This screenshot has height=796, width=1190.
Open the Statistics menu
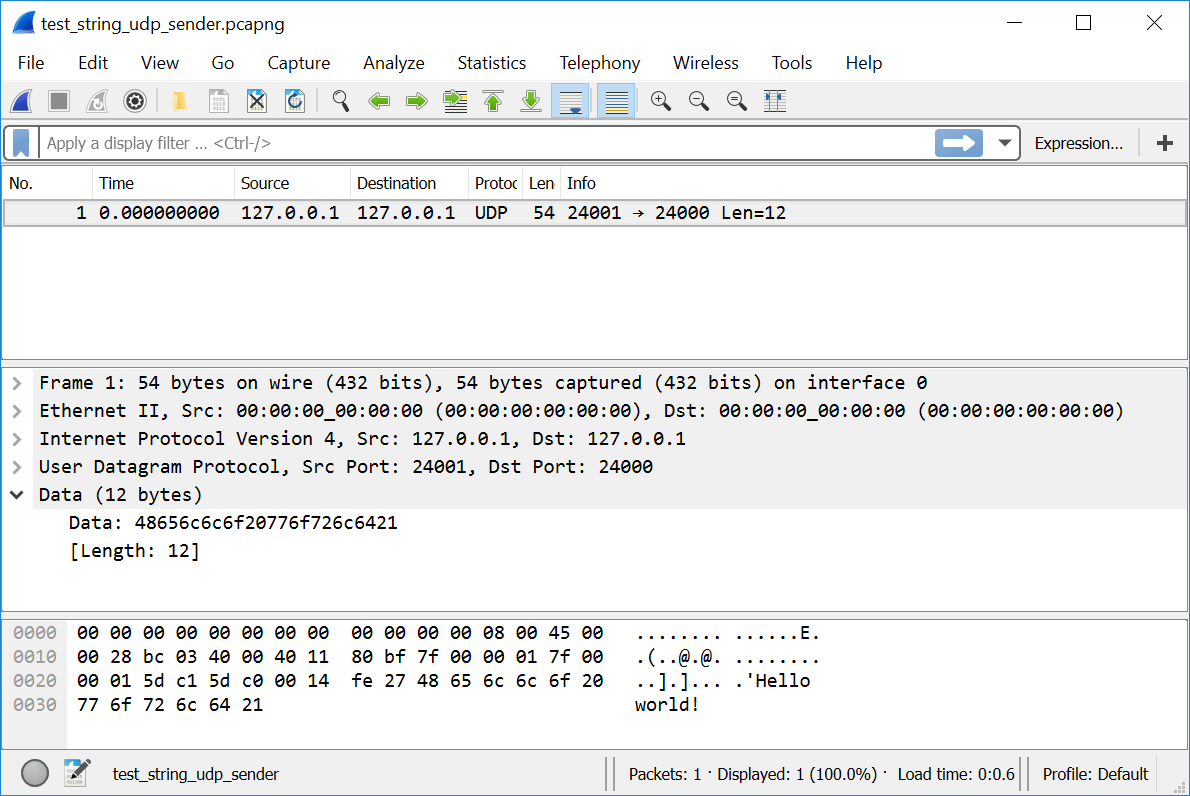click(491, 63)
